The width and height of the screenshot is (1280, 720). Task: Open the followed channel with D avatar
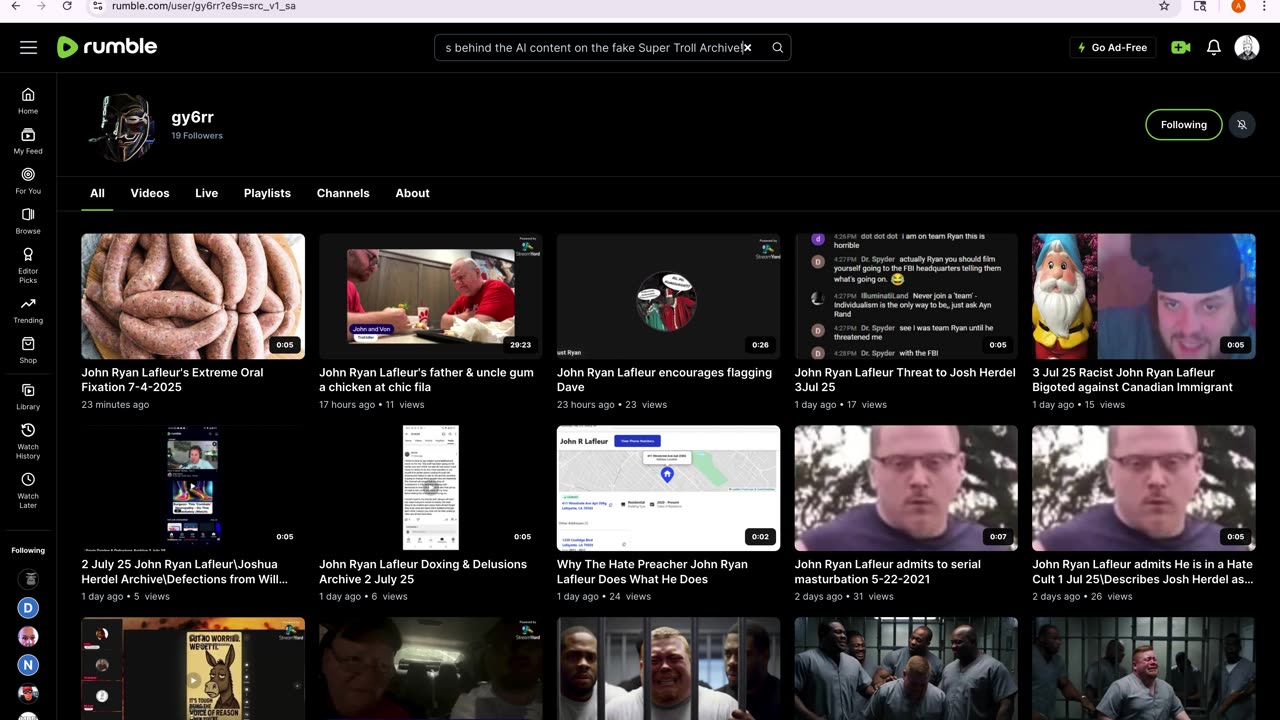(x=28, y=607)
